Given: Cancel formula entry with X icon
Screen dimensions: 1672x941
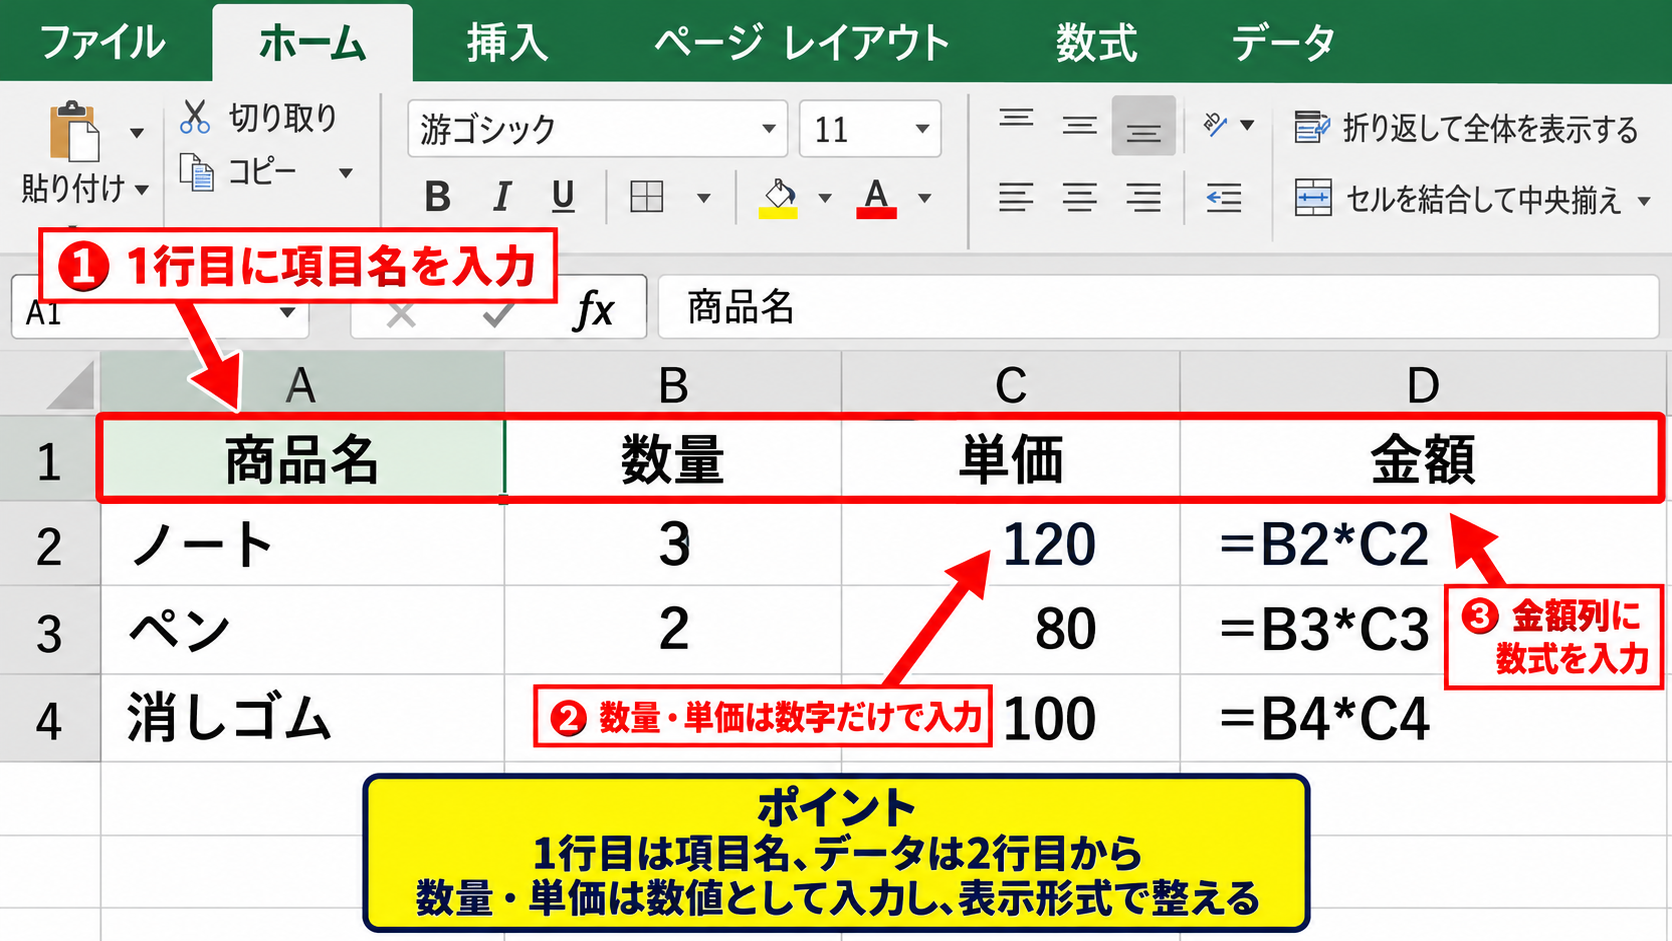Looking at the screenshot, I should tap(401, 315).
